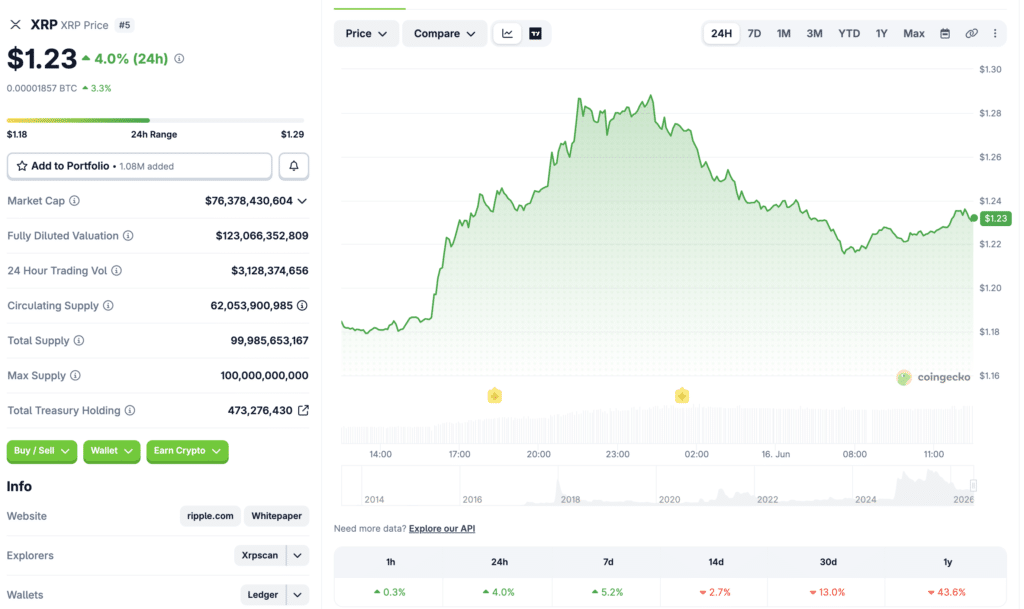Screen dimensions: 1024x609
Task: Switch to the TradingView chart icon
Action: [536, 33]
